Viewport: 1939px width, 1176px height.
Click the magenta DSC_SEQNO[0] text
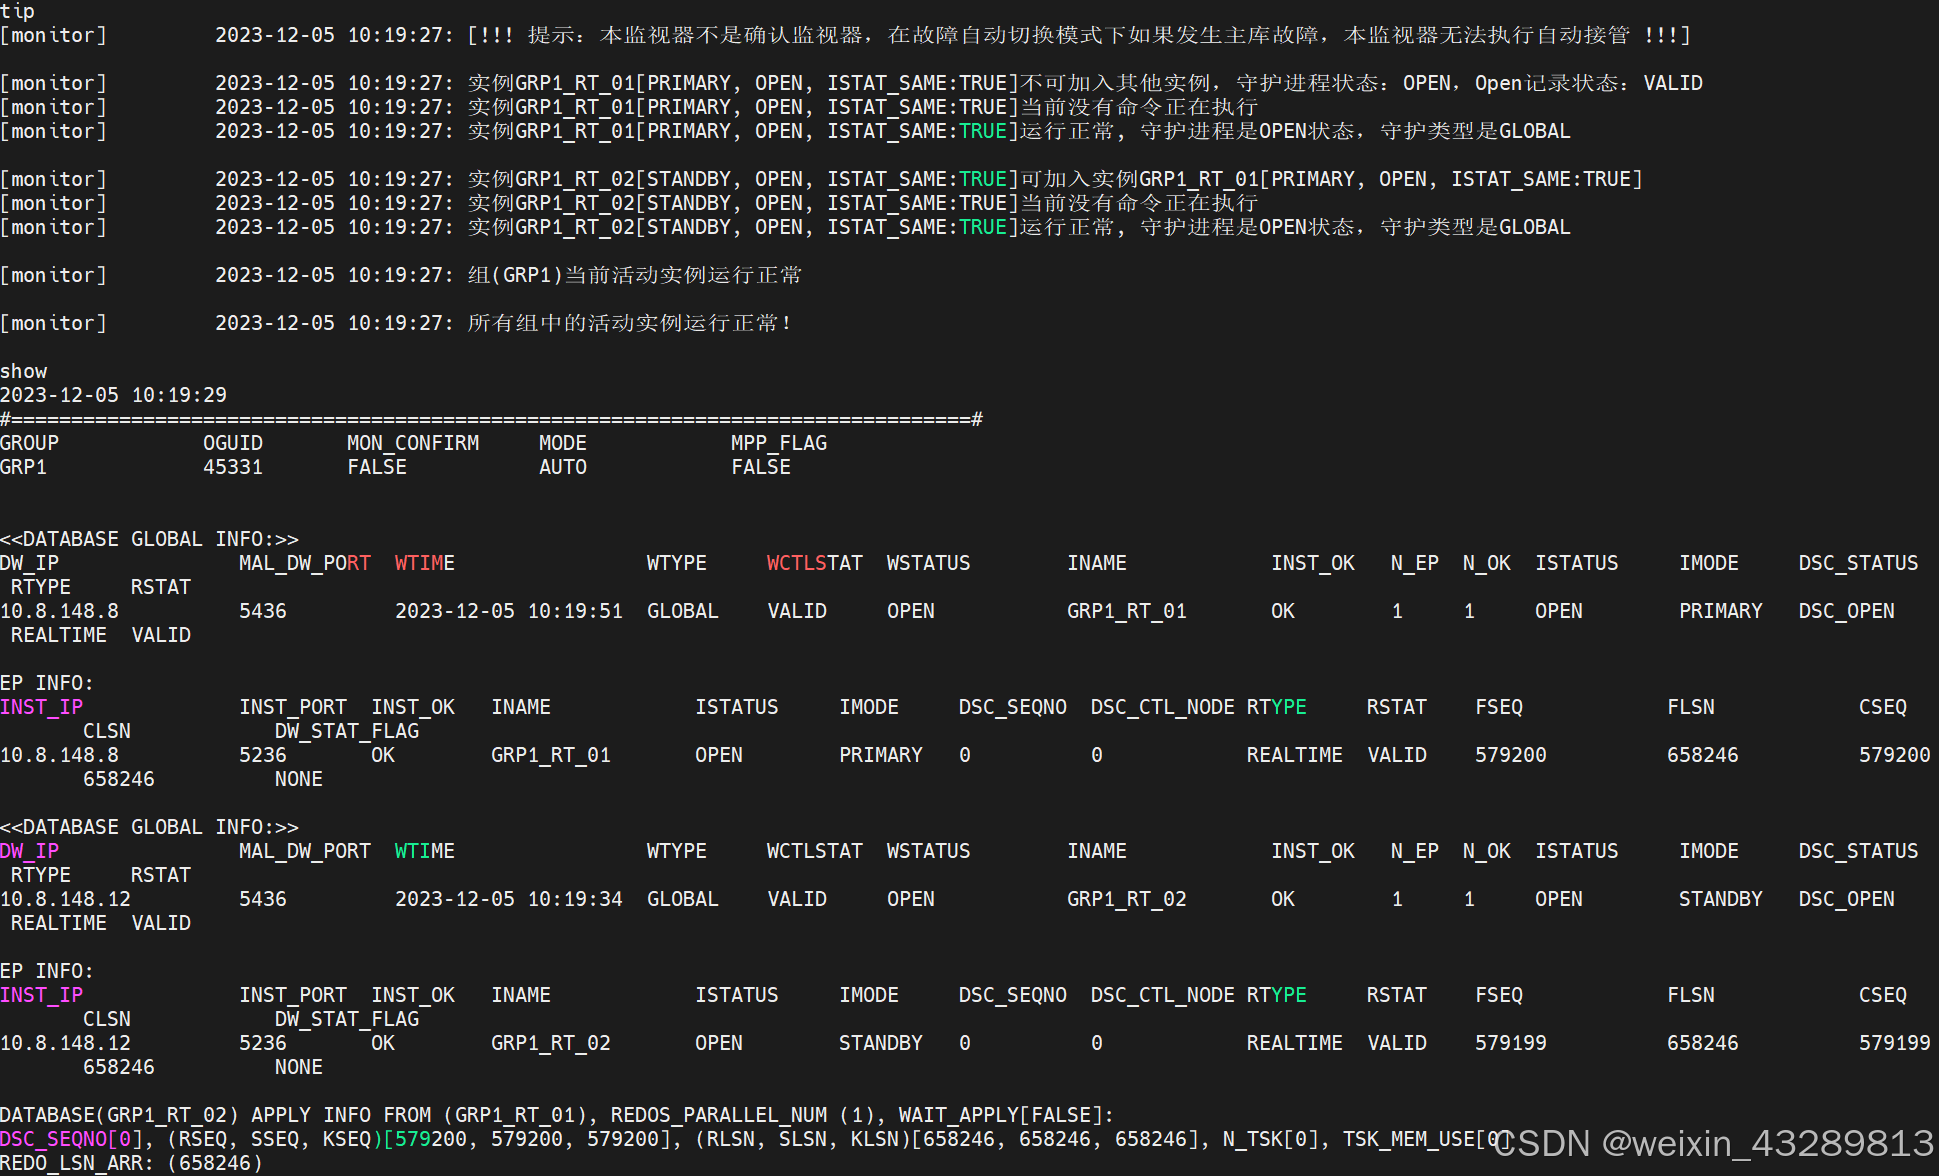pos(72,1139)
